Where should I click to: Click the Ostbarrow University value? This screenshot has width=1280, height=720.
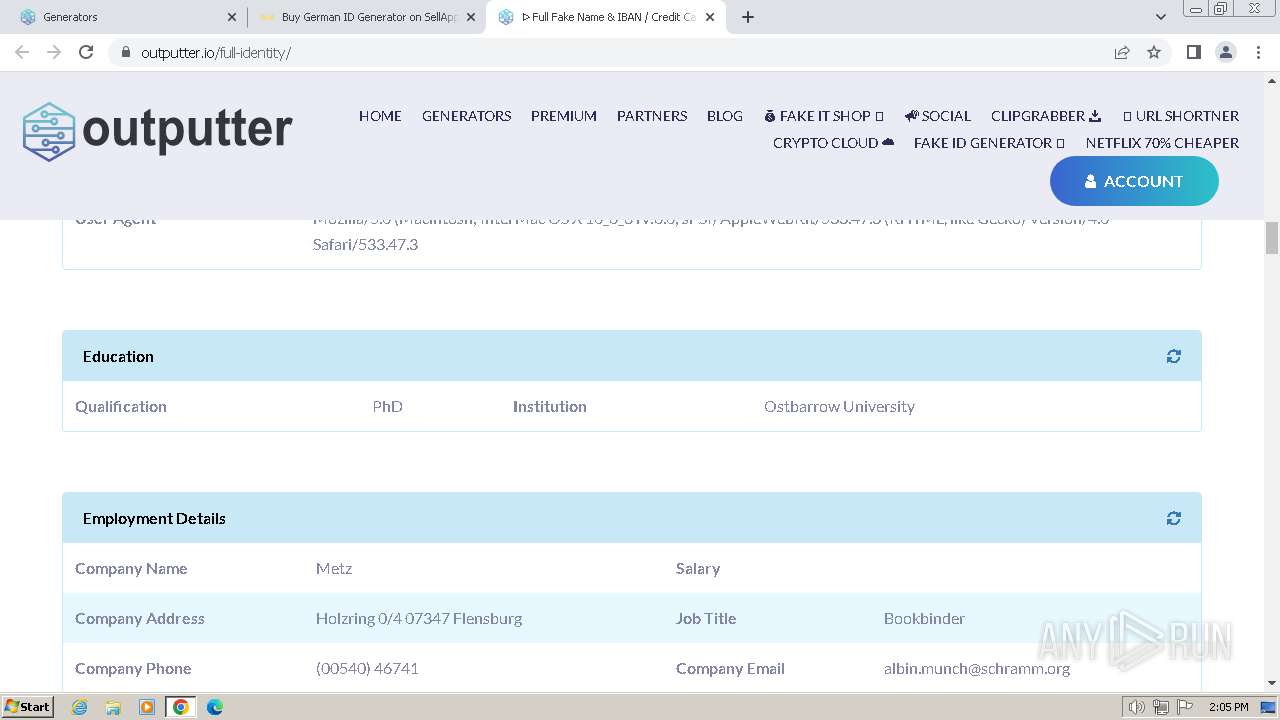839,406
